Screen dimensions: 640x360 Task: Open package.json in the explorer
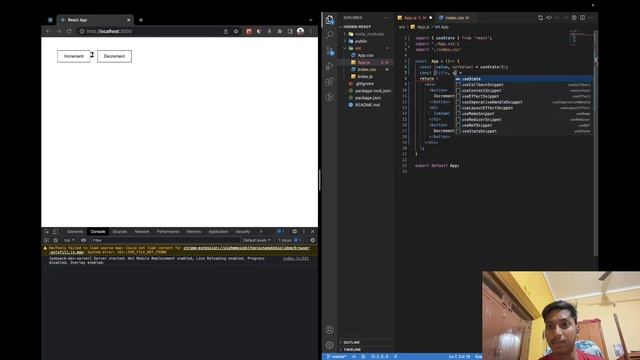coord(367,98)
